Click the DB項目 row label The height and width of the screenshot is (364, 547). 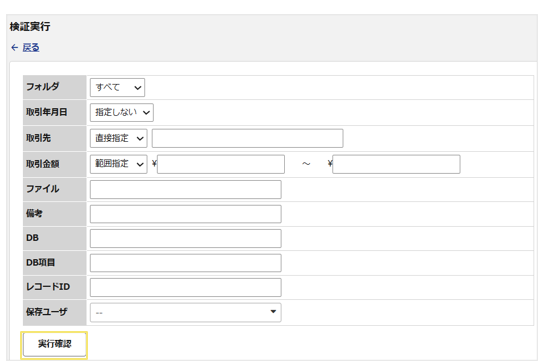40,262
